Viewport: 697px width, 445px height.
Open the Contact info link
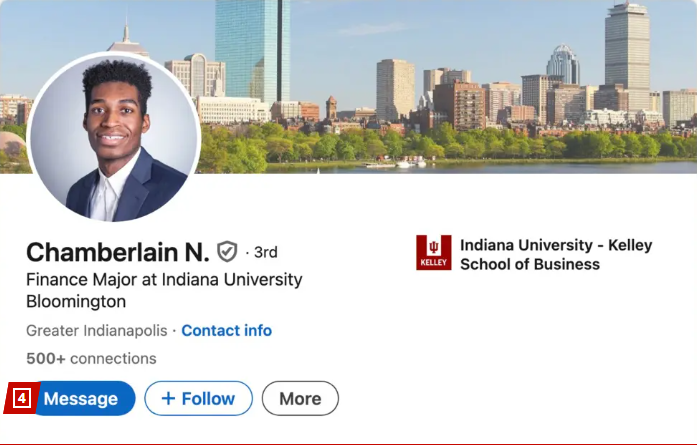click(226, 330)
